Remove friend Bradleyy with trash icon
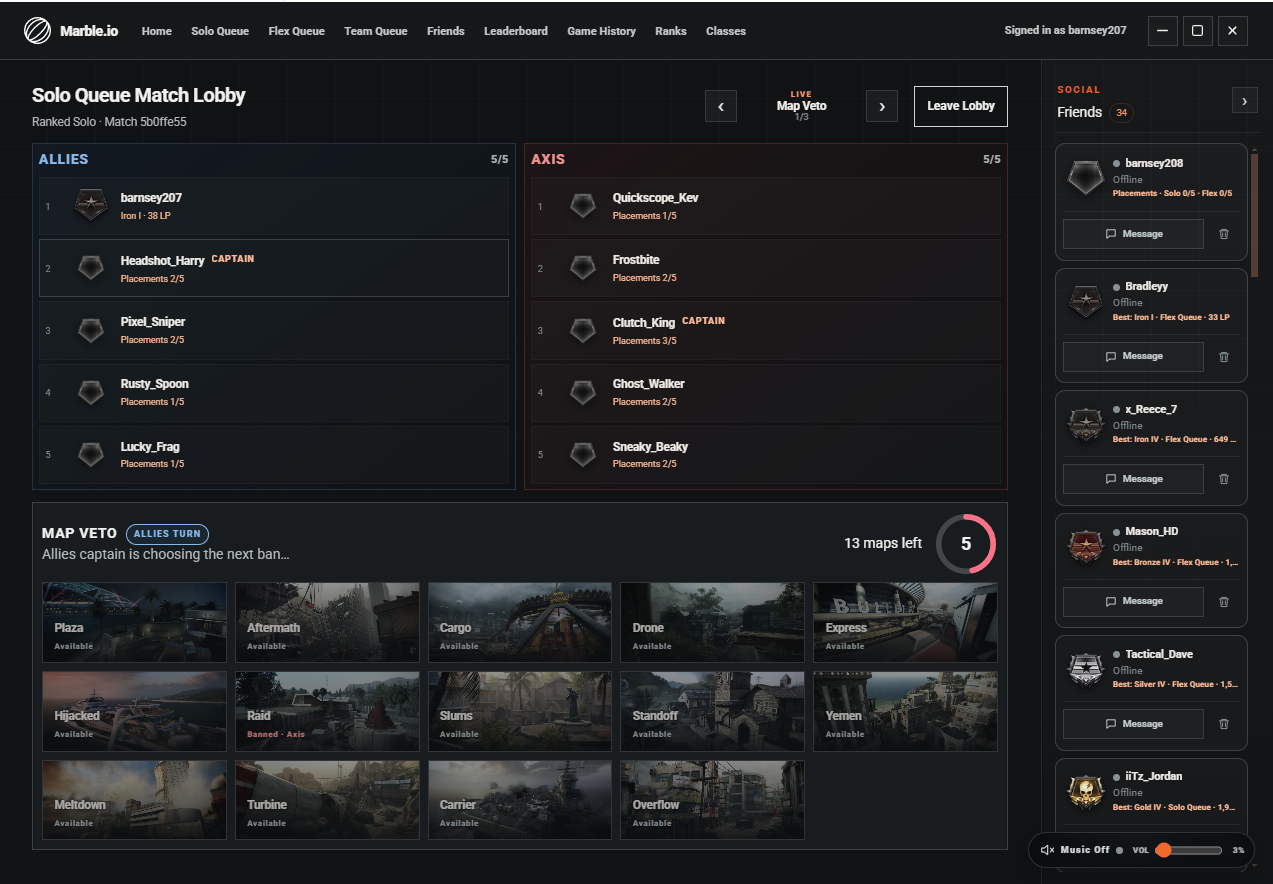1273x884 pixels. [x=1224, y=357]
